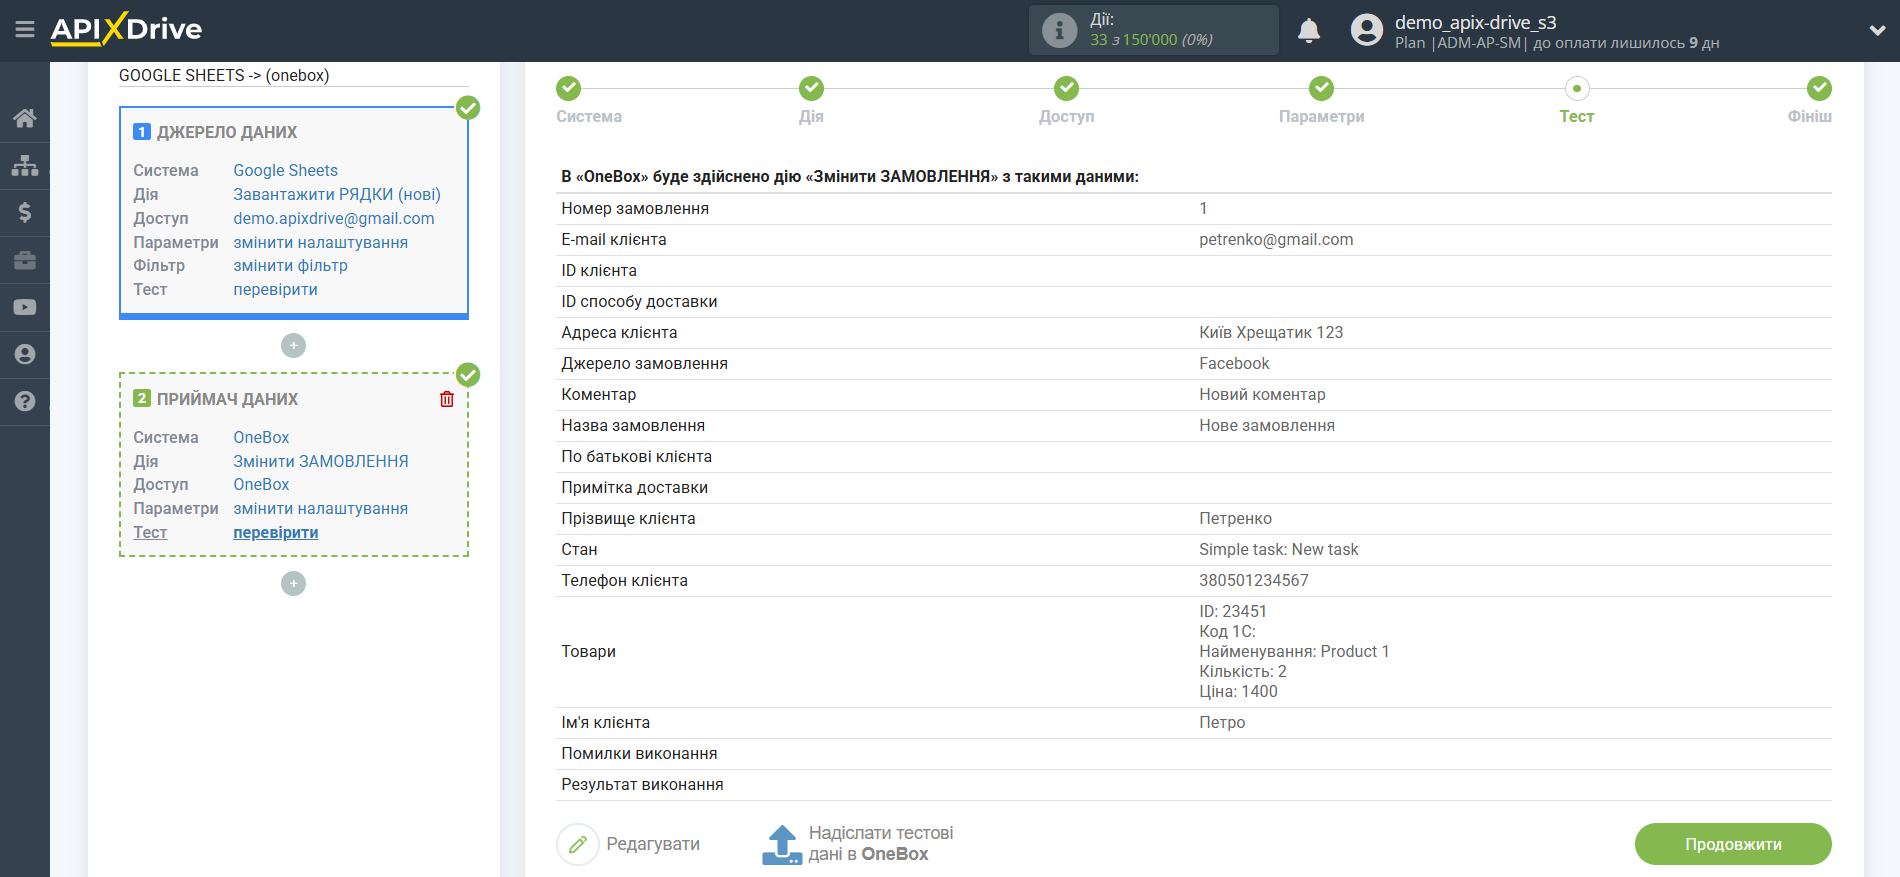Click the ApiXDrive logo
This screenshot has width=1900, height=877.
coord(126,29)
